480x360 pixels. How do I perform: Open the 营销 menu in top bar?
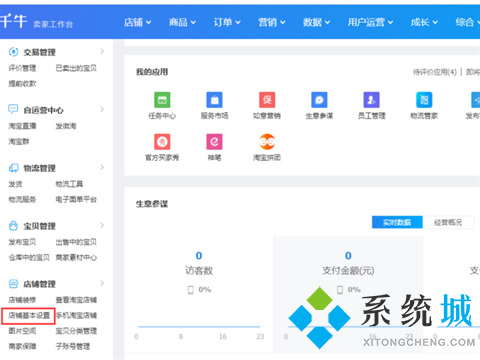pyautogui.click(x=272, y=22)
